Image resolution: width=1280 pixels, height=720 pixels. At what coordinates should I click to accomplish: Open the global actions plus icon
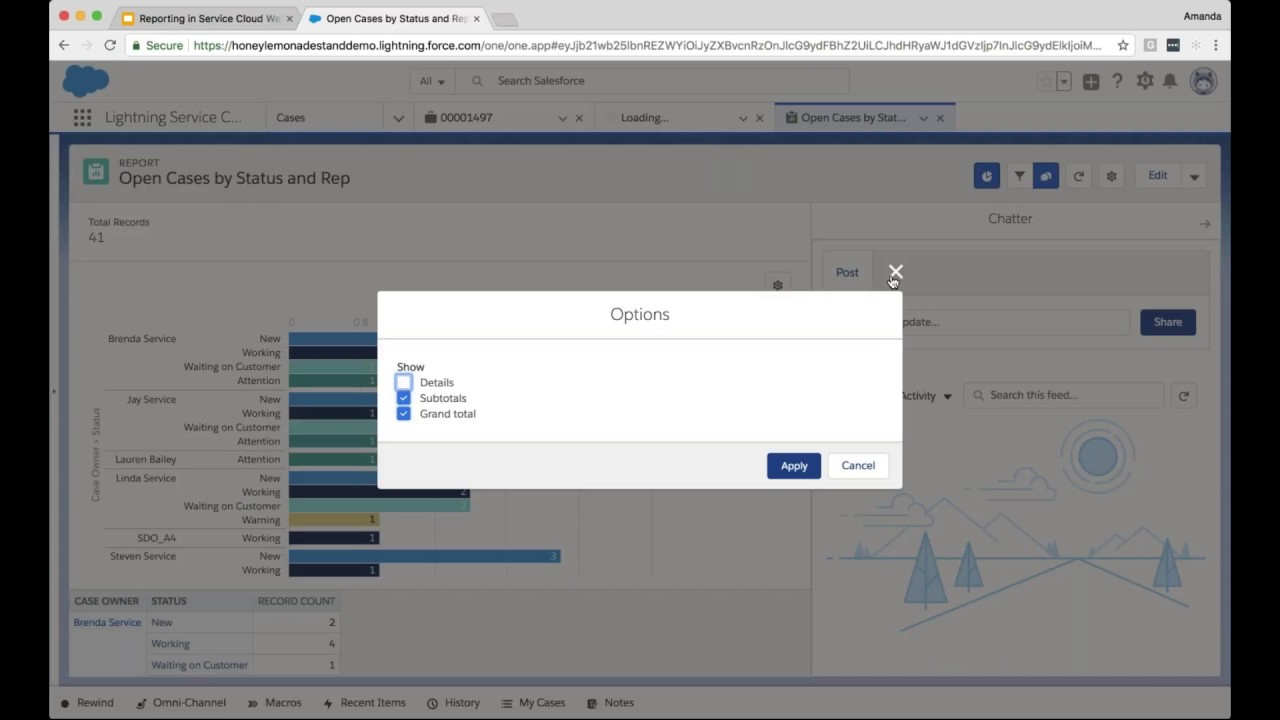[x=1091, y=81]
